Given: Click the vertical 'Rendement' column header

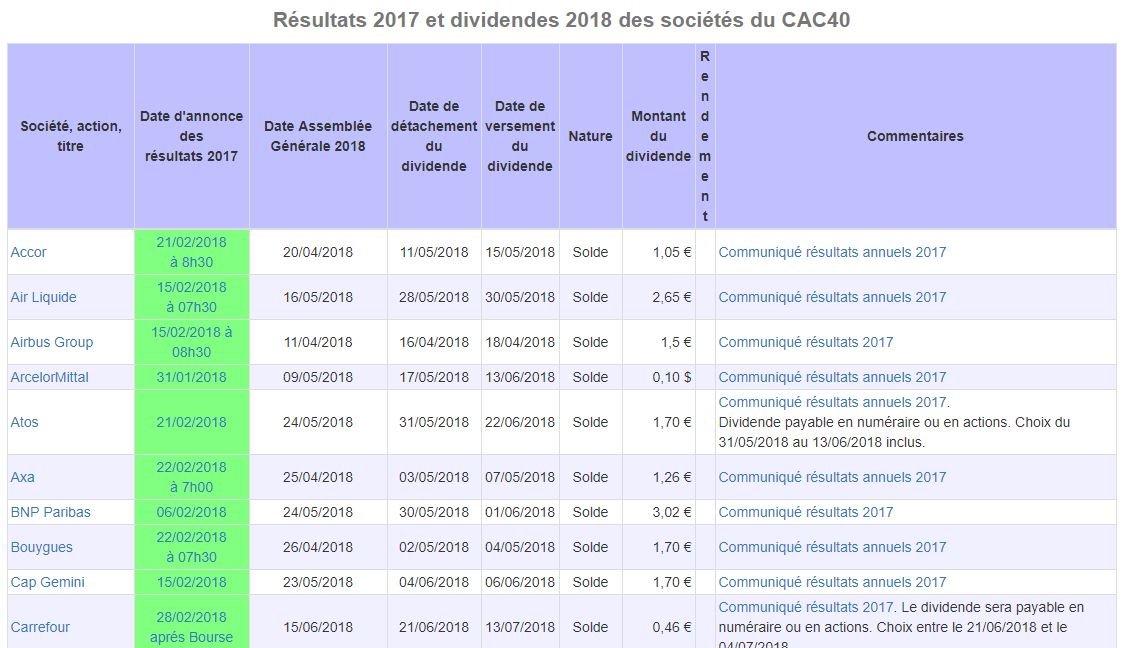Looking at the screenshot, I should point(705,136).
